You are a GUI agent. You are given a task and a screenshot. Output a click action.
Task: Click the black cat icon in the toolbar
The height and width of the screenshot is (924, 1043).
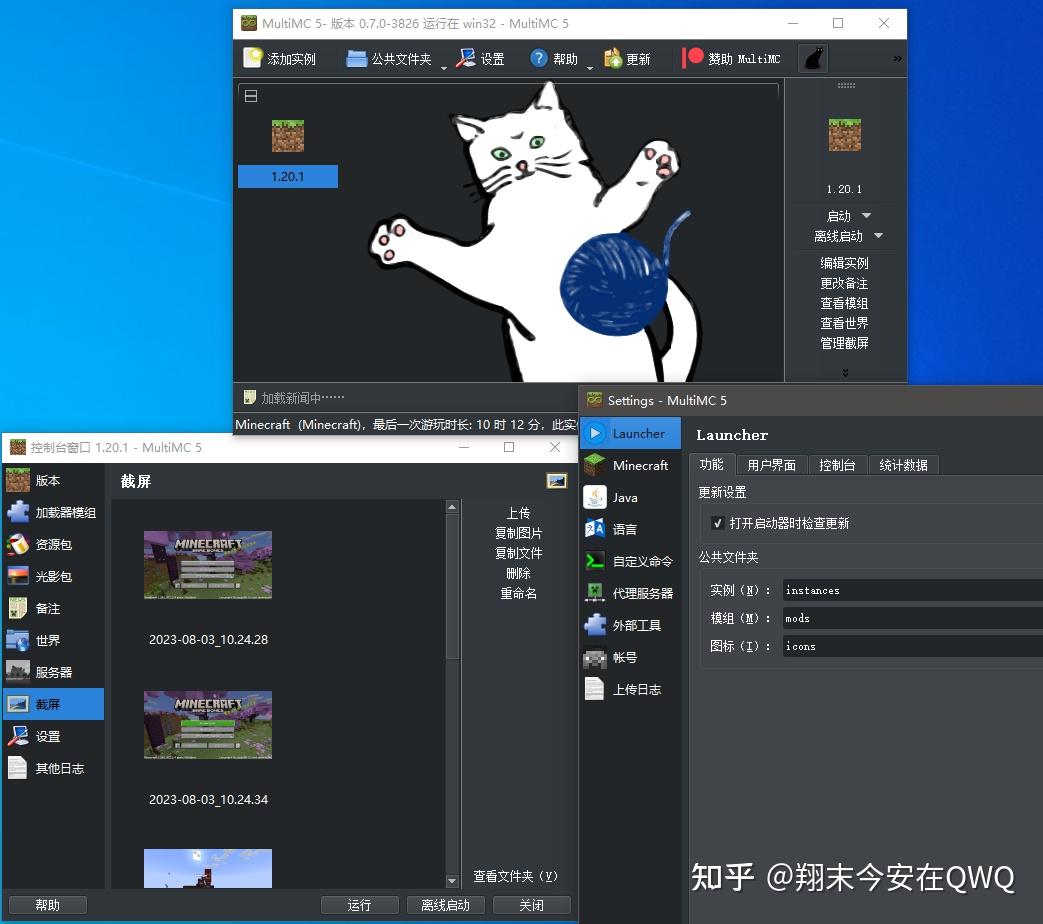[x=812, y=58]
